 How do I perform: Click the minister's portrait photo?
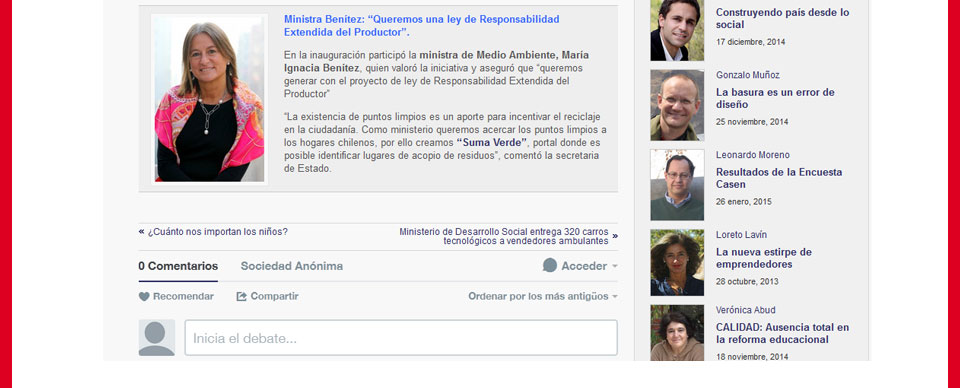(209, 100)
